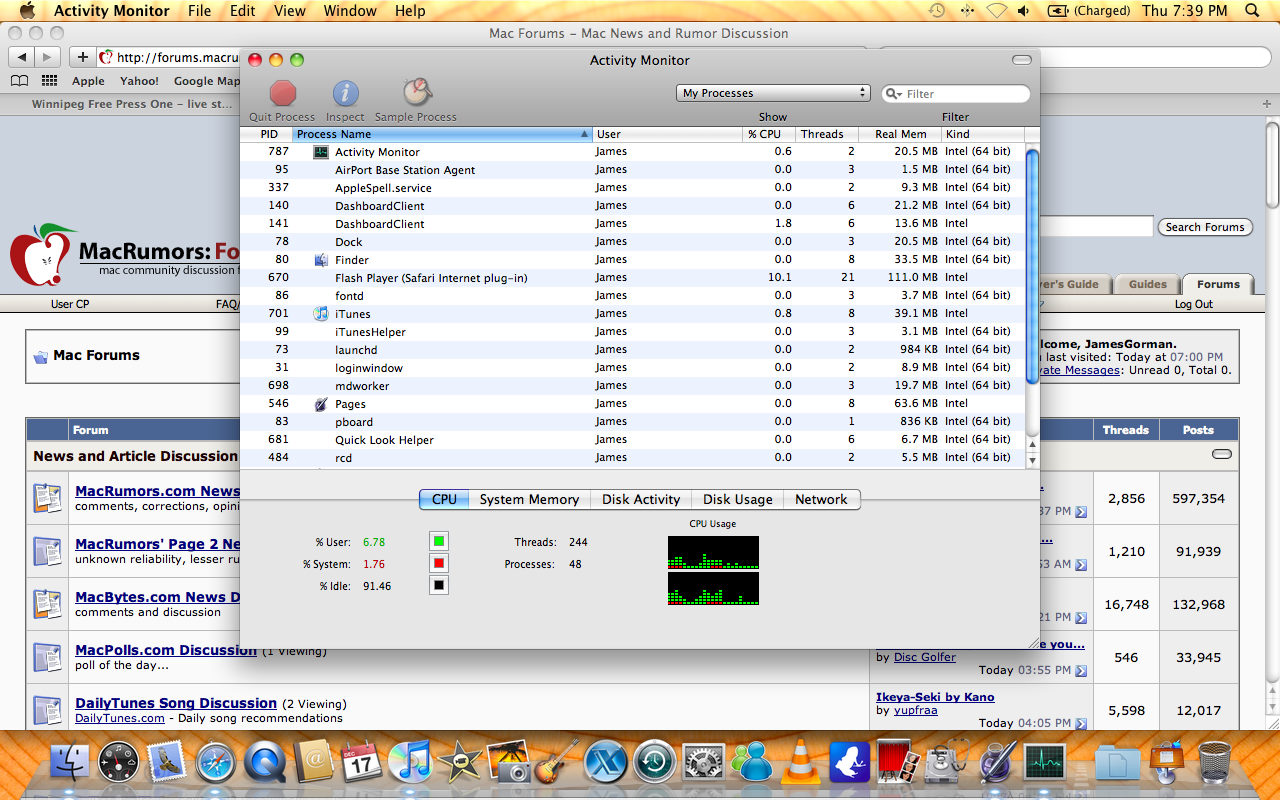The height and width of the screenshot is (800, 1280).
Task: Open Dashboard from the Dock
Action: click(x=118, y=763)
